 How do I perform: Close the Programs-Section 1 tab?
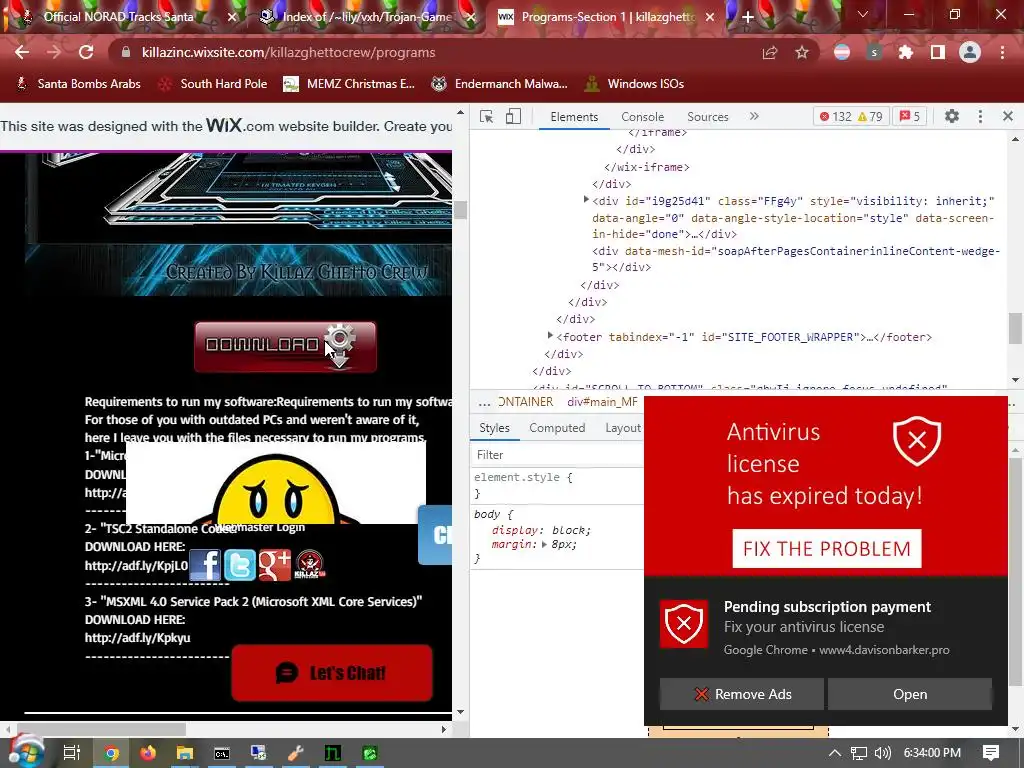(710, 18)
